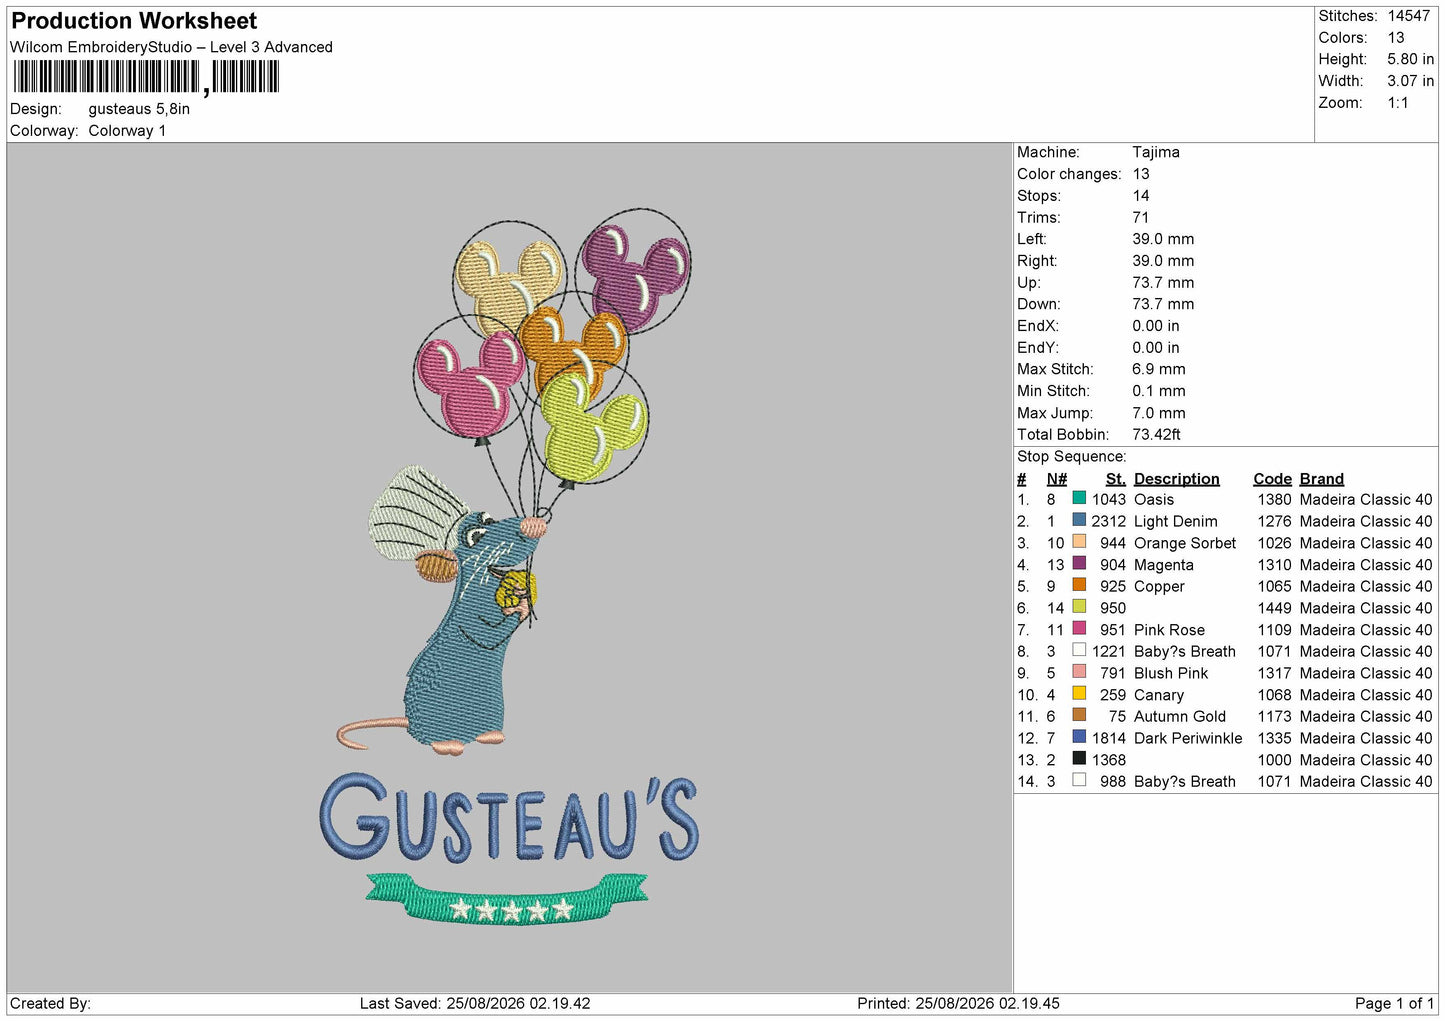Click the stitches count 14547

point(1409,16)
